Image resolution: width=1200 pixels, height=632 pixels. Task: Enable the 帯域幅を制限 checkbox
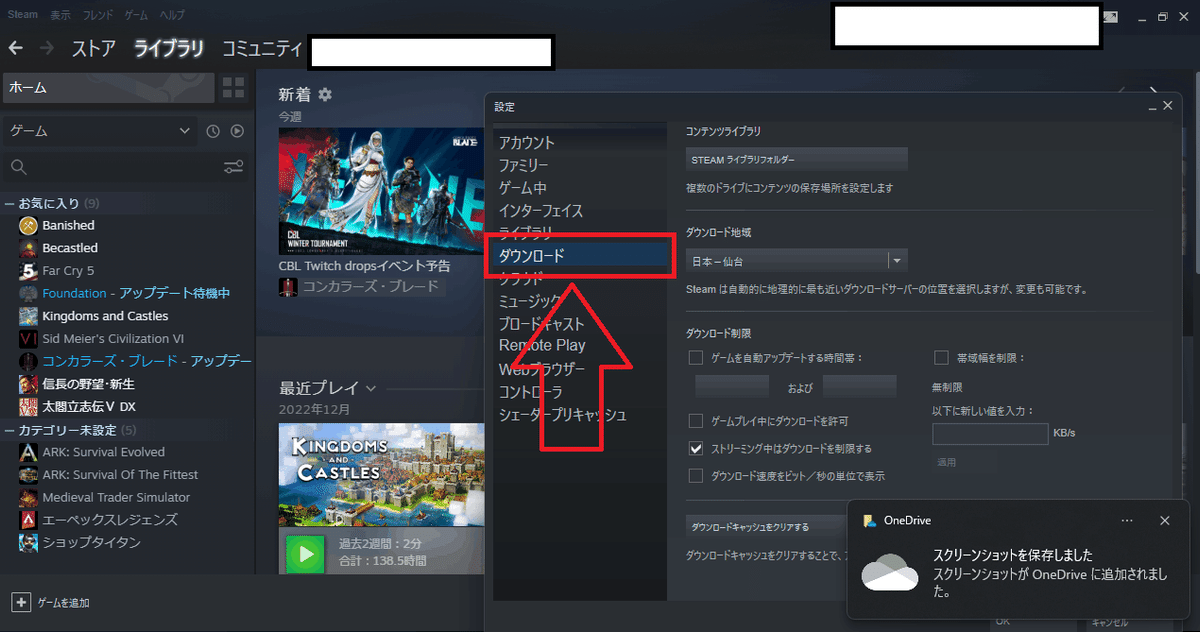(x=940, y=357)
